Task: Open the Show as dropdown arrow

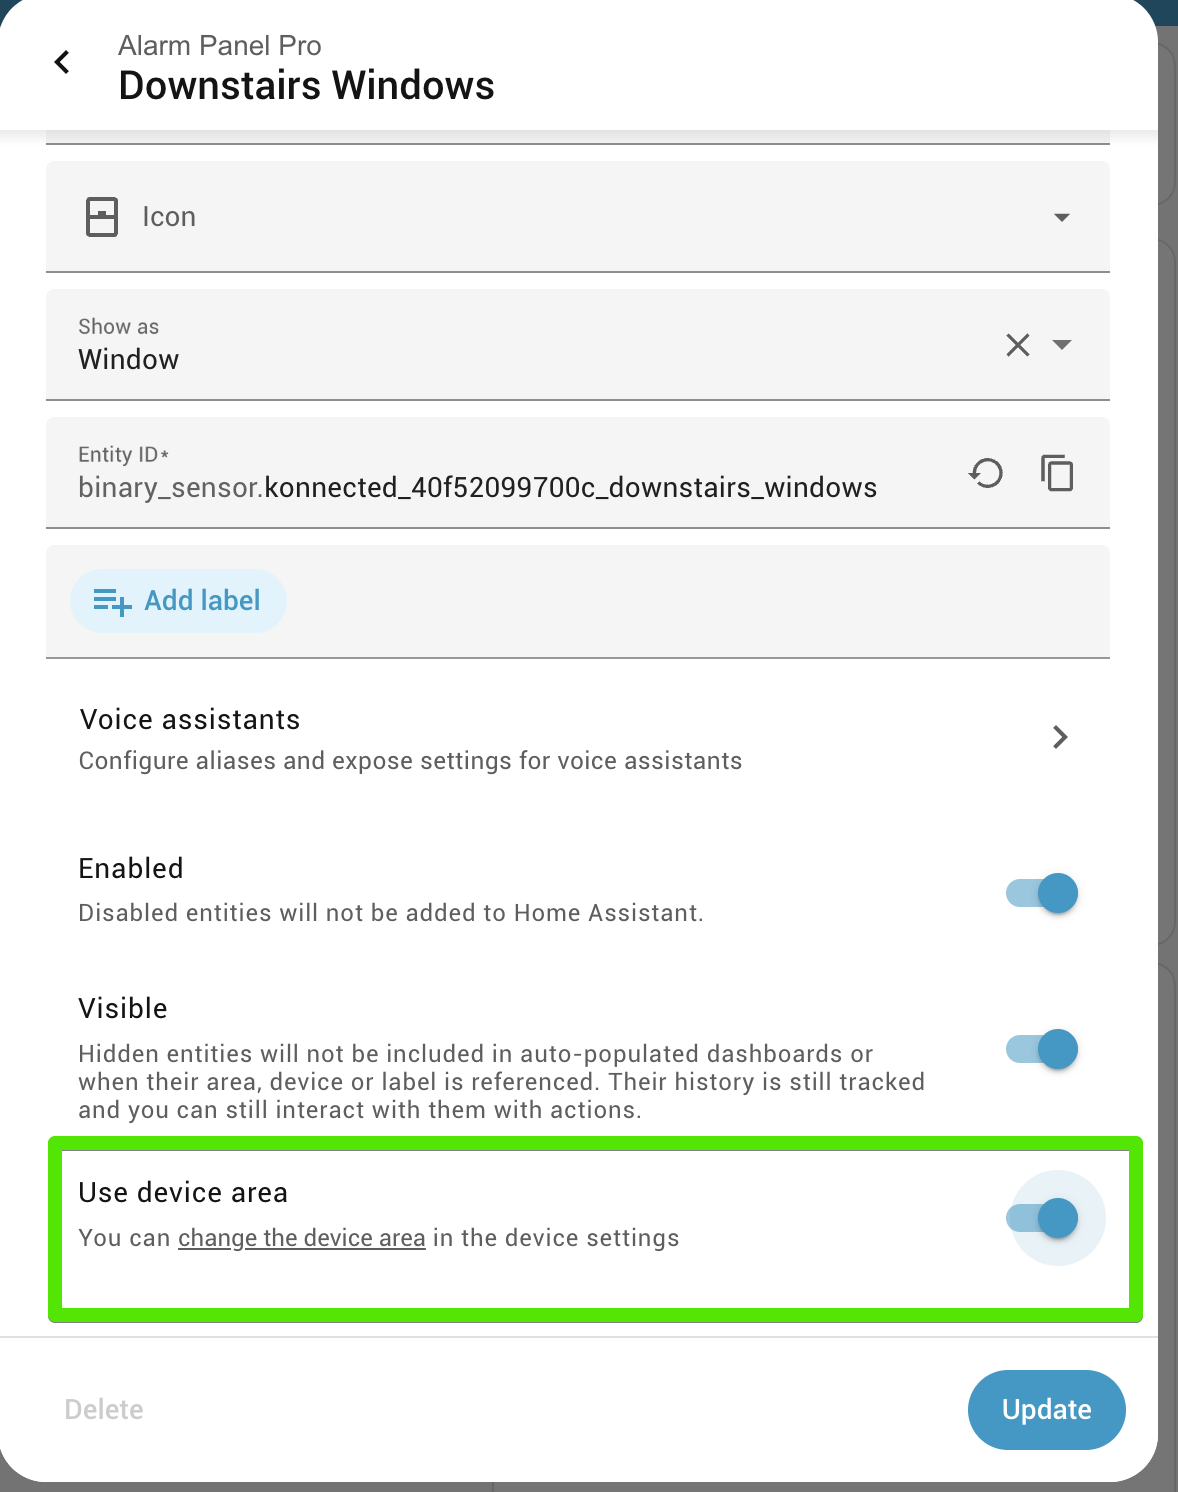Action: (1062, 345)
